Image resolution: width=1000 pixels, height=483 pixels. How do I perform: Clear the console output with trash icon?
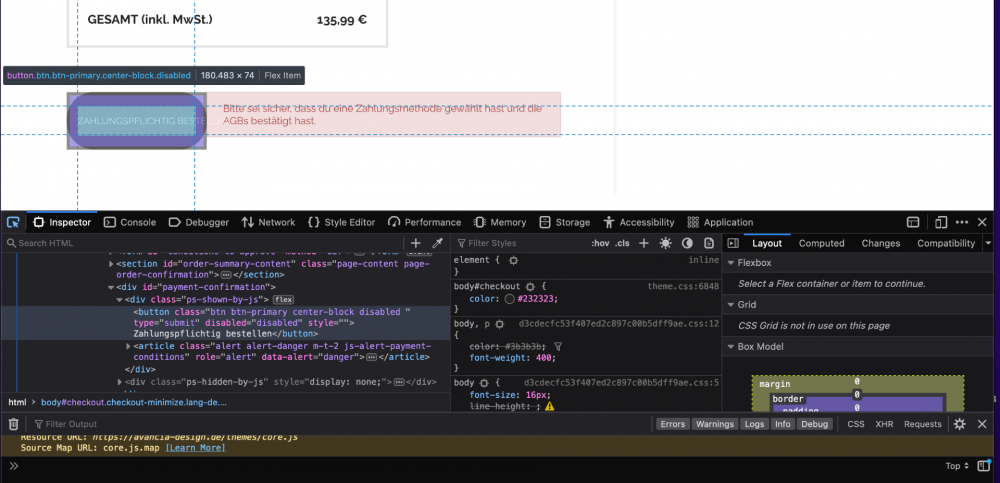[13, 424]
